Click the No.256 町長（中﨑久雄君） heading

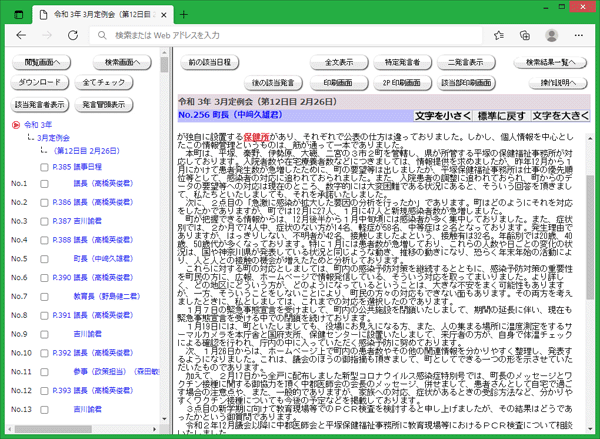(x=230, y=114)
